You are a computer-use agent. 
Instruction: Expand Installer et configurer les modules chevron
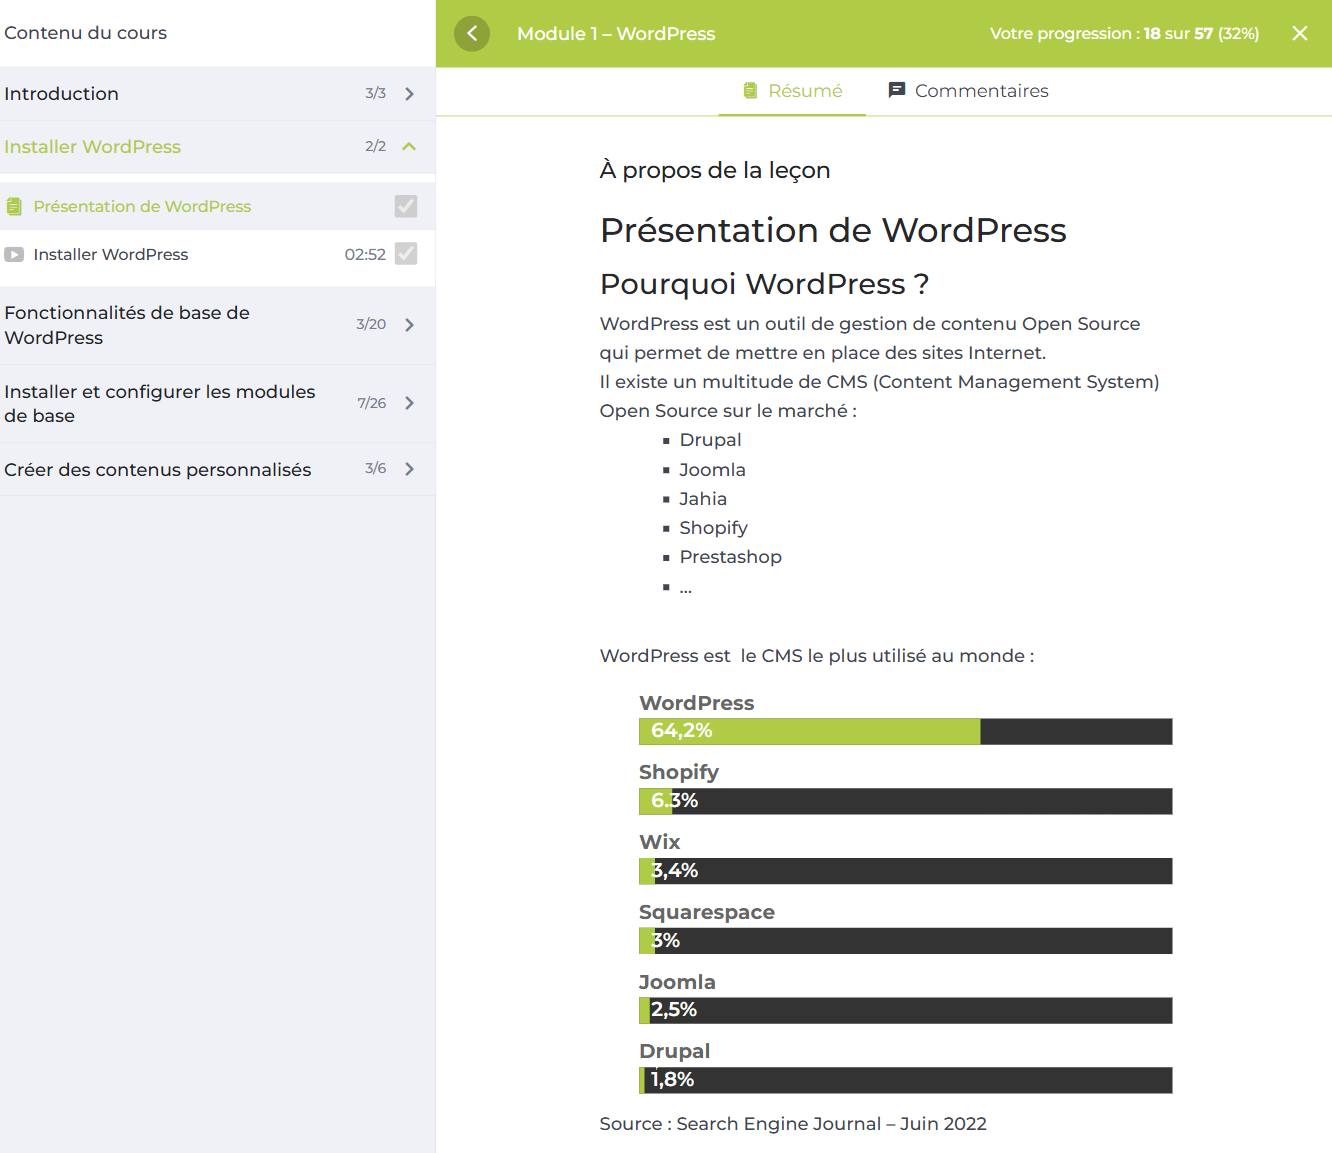(x=409, y=403)
